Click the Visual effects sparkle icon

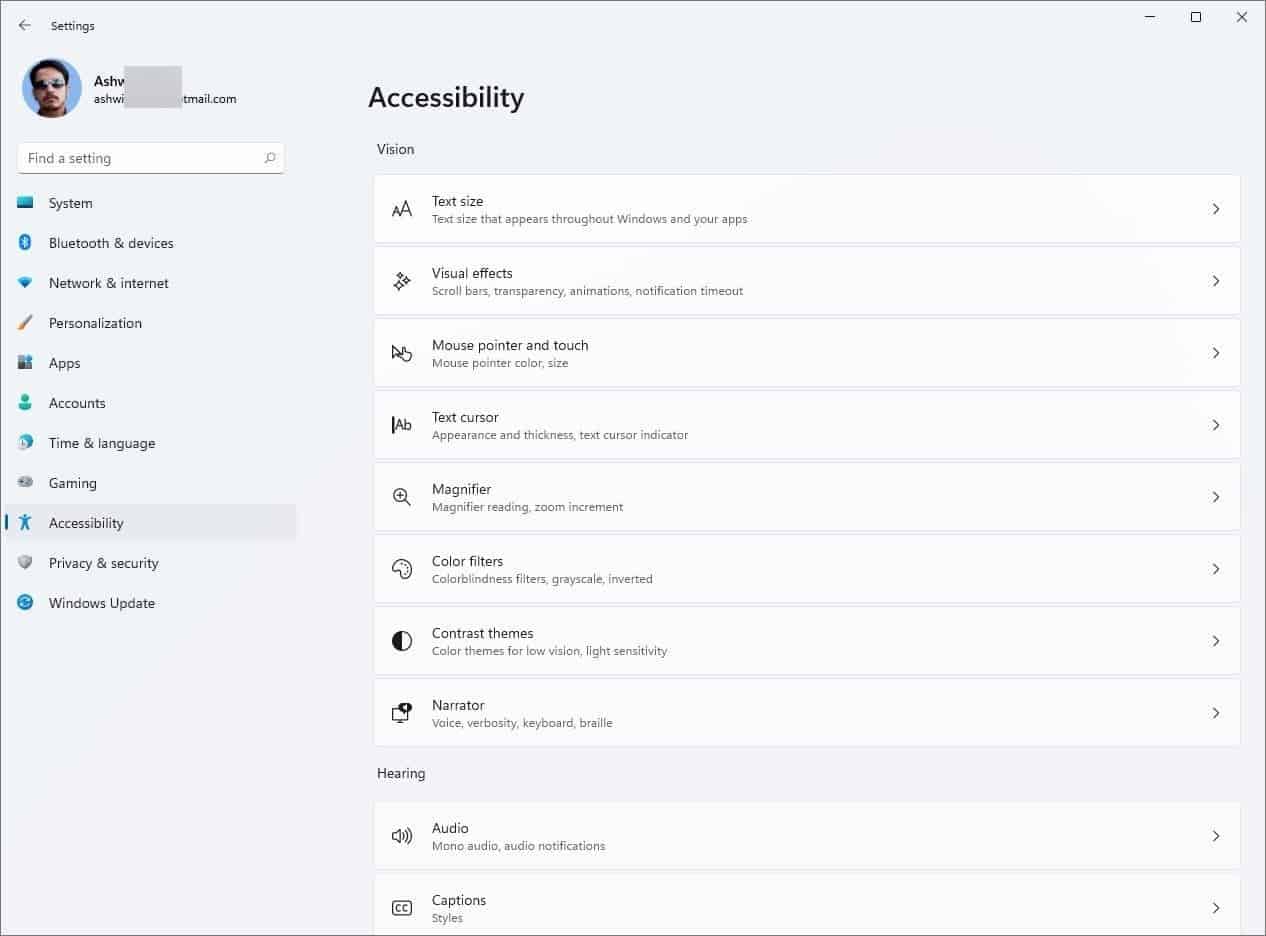point(401,281)
